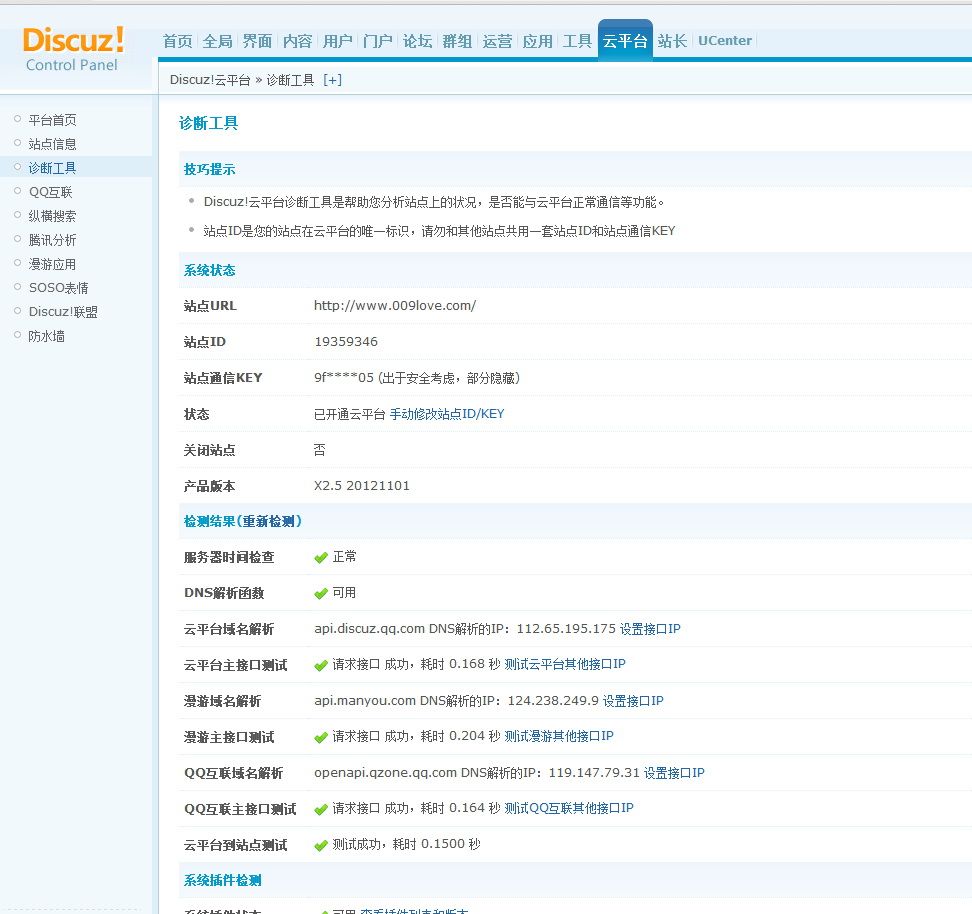Image resolution: width=972 pixels, height=914 pixels.
Task: Open 腾讯分析 in sidebar
Action: (x=53, y=240)
